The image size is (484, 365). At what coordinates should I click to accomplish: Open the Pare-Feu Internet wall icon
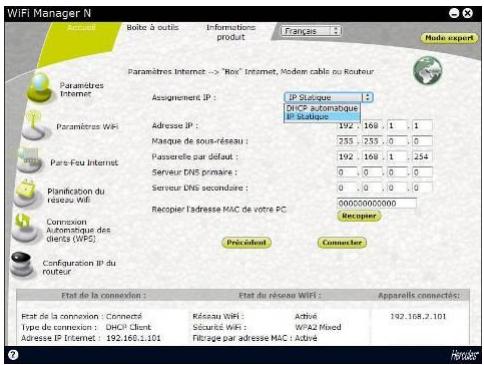(x=30, y=160)
